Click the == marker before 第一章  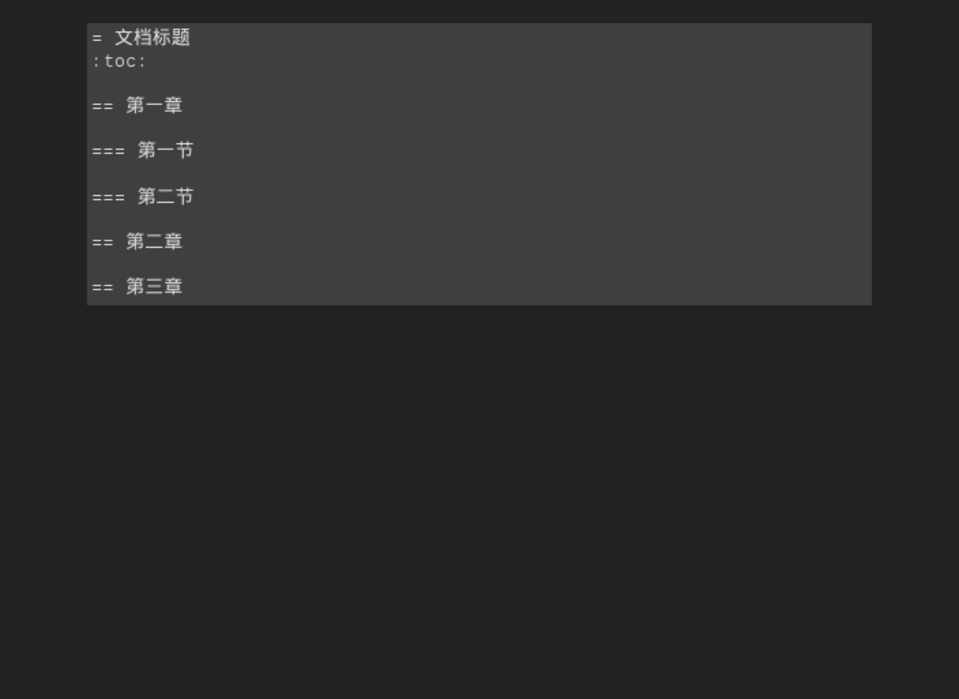coord(102,106)
